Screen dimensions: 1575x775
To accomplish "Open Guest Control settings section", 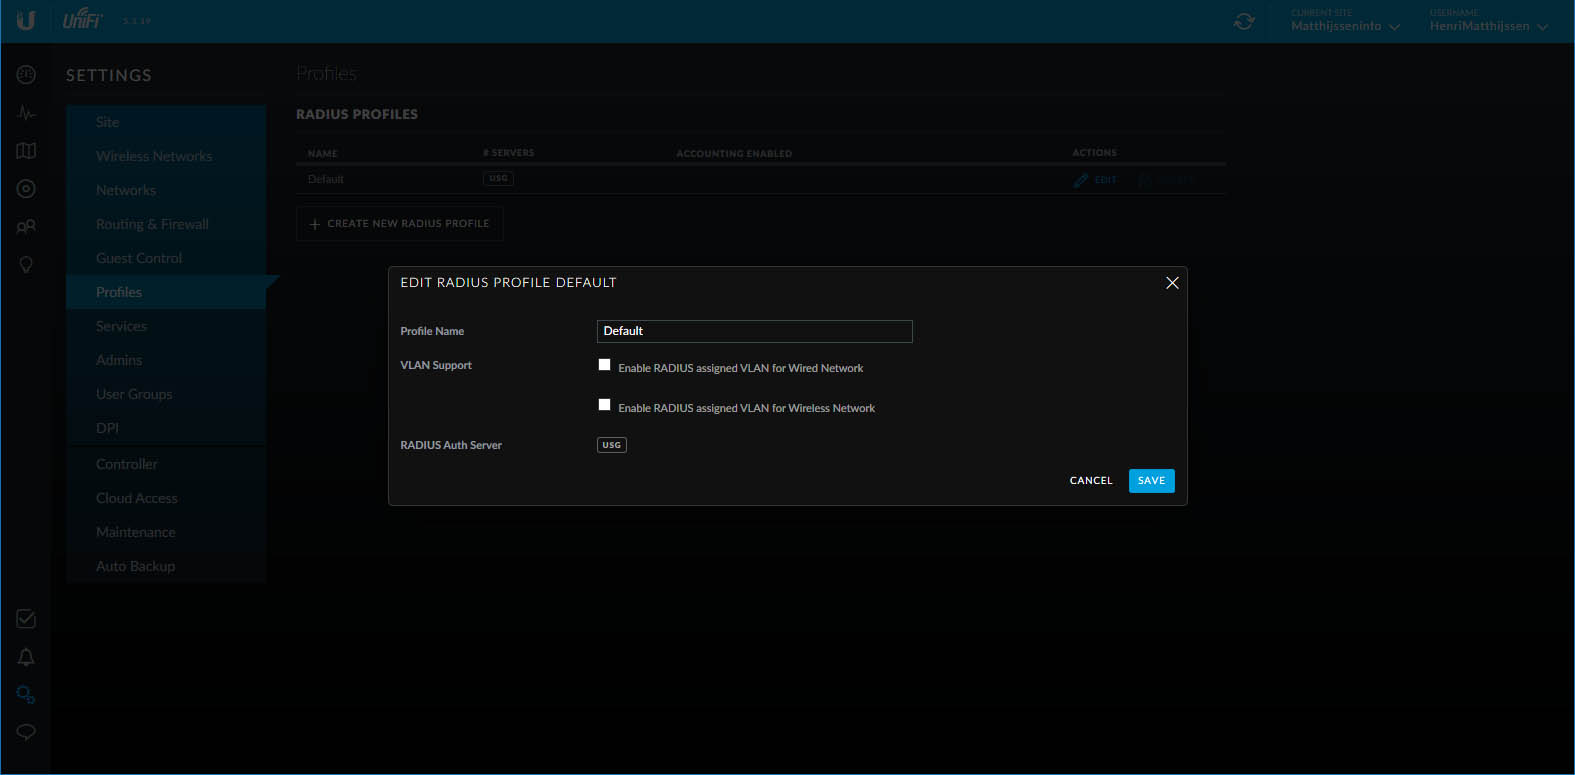I will (x=139, y=258).
